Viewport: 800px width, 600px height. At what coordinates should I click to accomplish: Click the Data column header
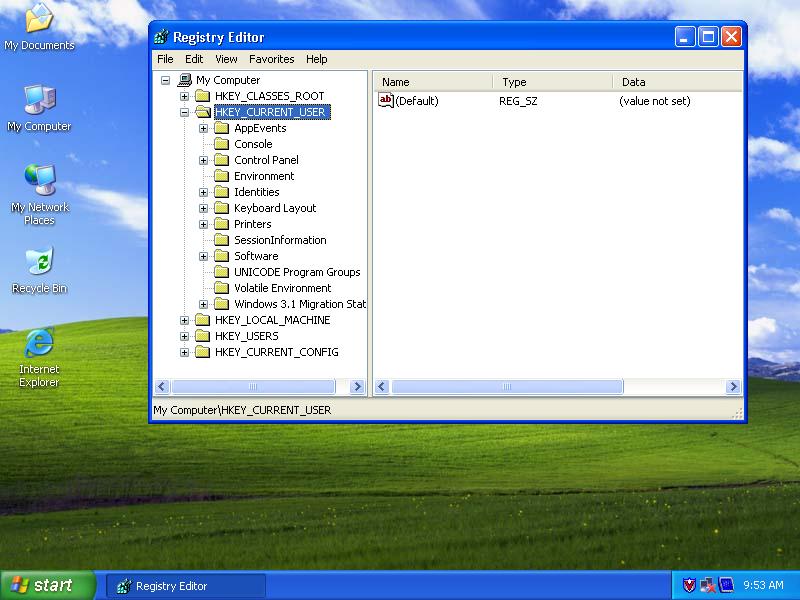(x=678, y=82)
